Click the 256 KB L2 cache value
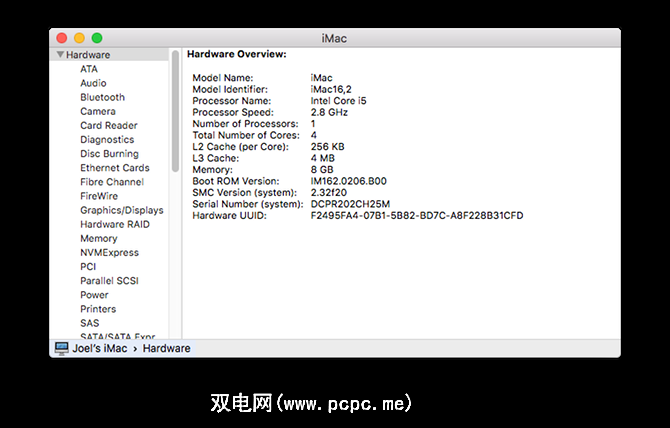 click(327, 147)
